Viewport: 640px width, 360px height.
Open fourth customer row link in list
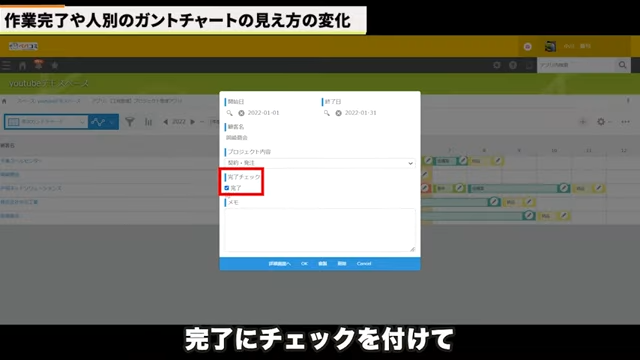pyautogui.click(x=19, y=202)
